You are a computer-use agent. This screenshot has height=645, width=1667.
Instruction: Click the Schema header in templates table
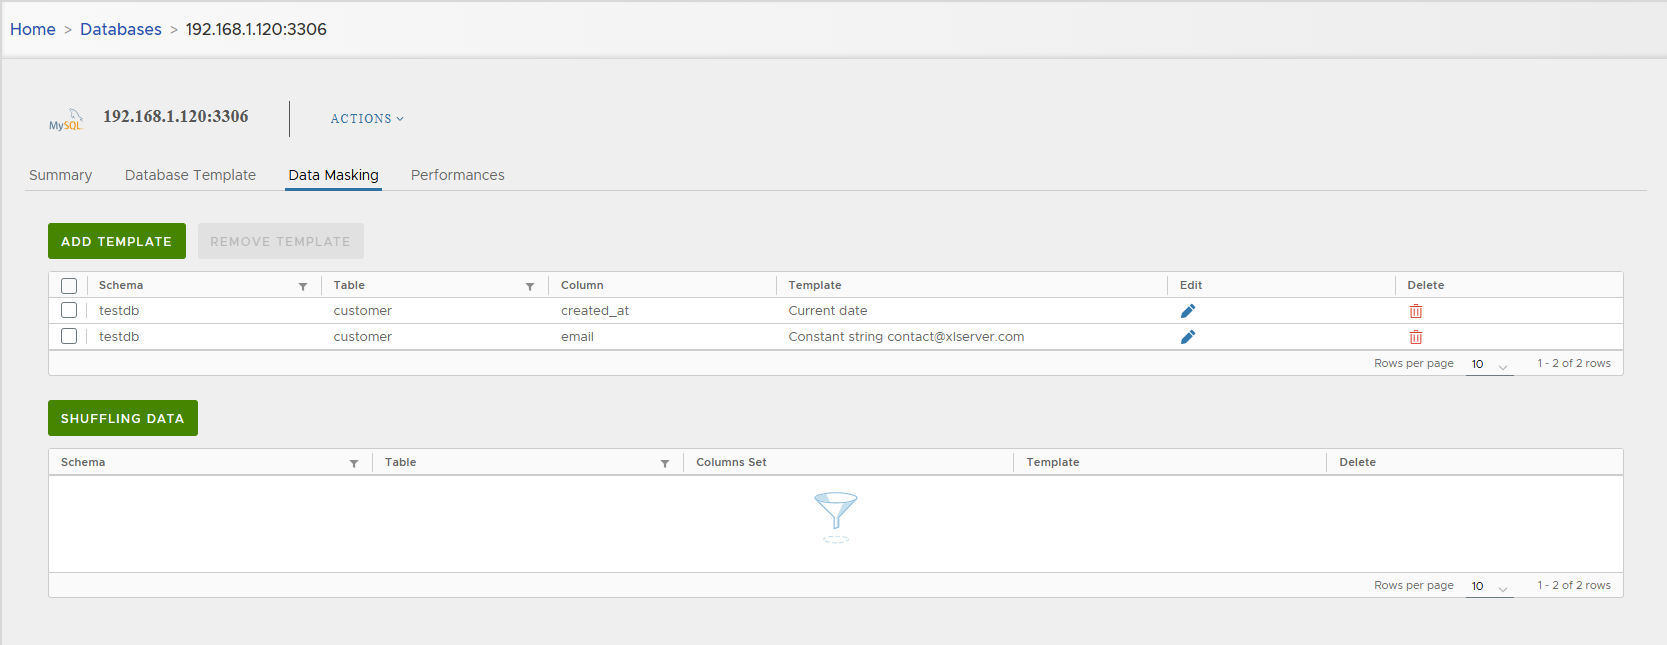coord(121,285)
